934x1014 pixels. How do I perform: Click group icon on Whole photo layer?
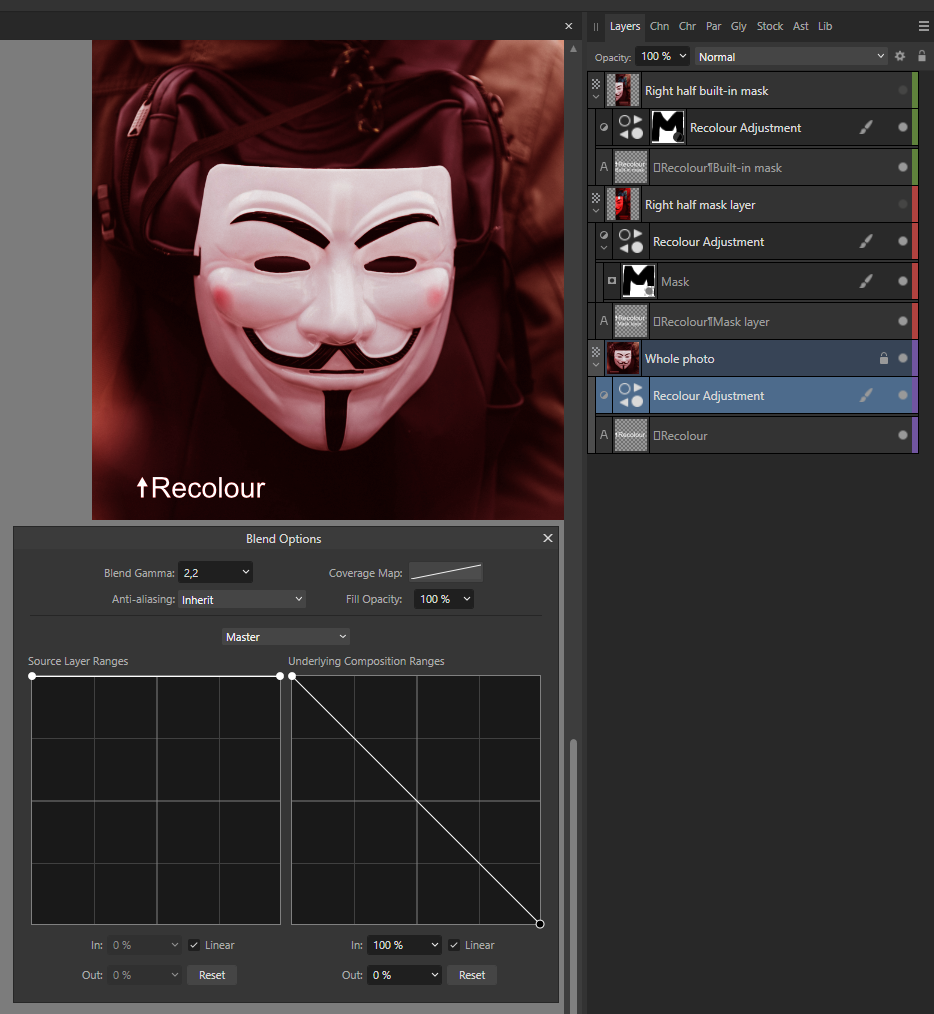(596, 352)
